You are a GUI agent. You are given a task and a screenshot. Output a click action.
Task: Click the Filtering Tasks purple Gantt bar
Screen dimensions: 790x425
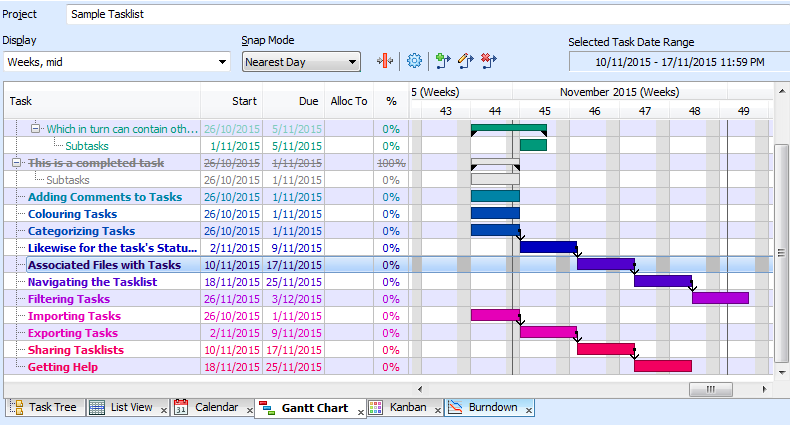[720, 298]
